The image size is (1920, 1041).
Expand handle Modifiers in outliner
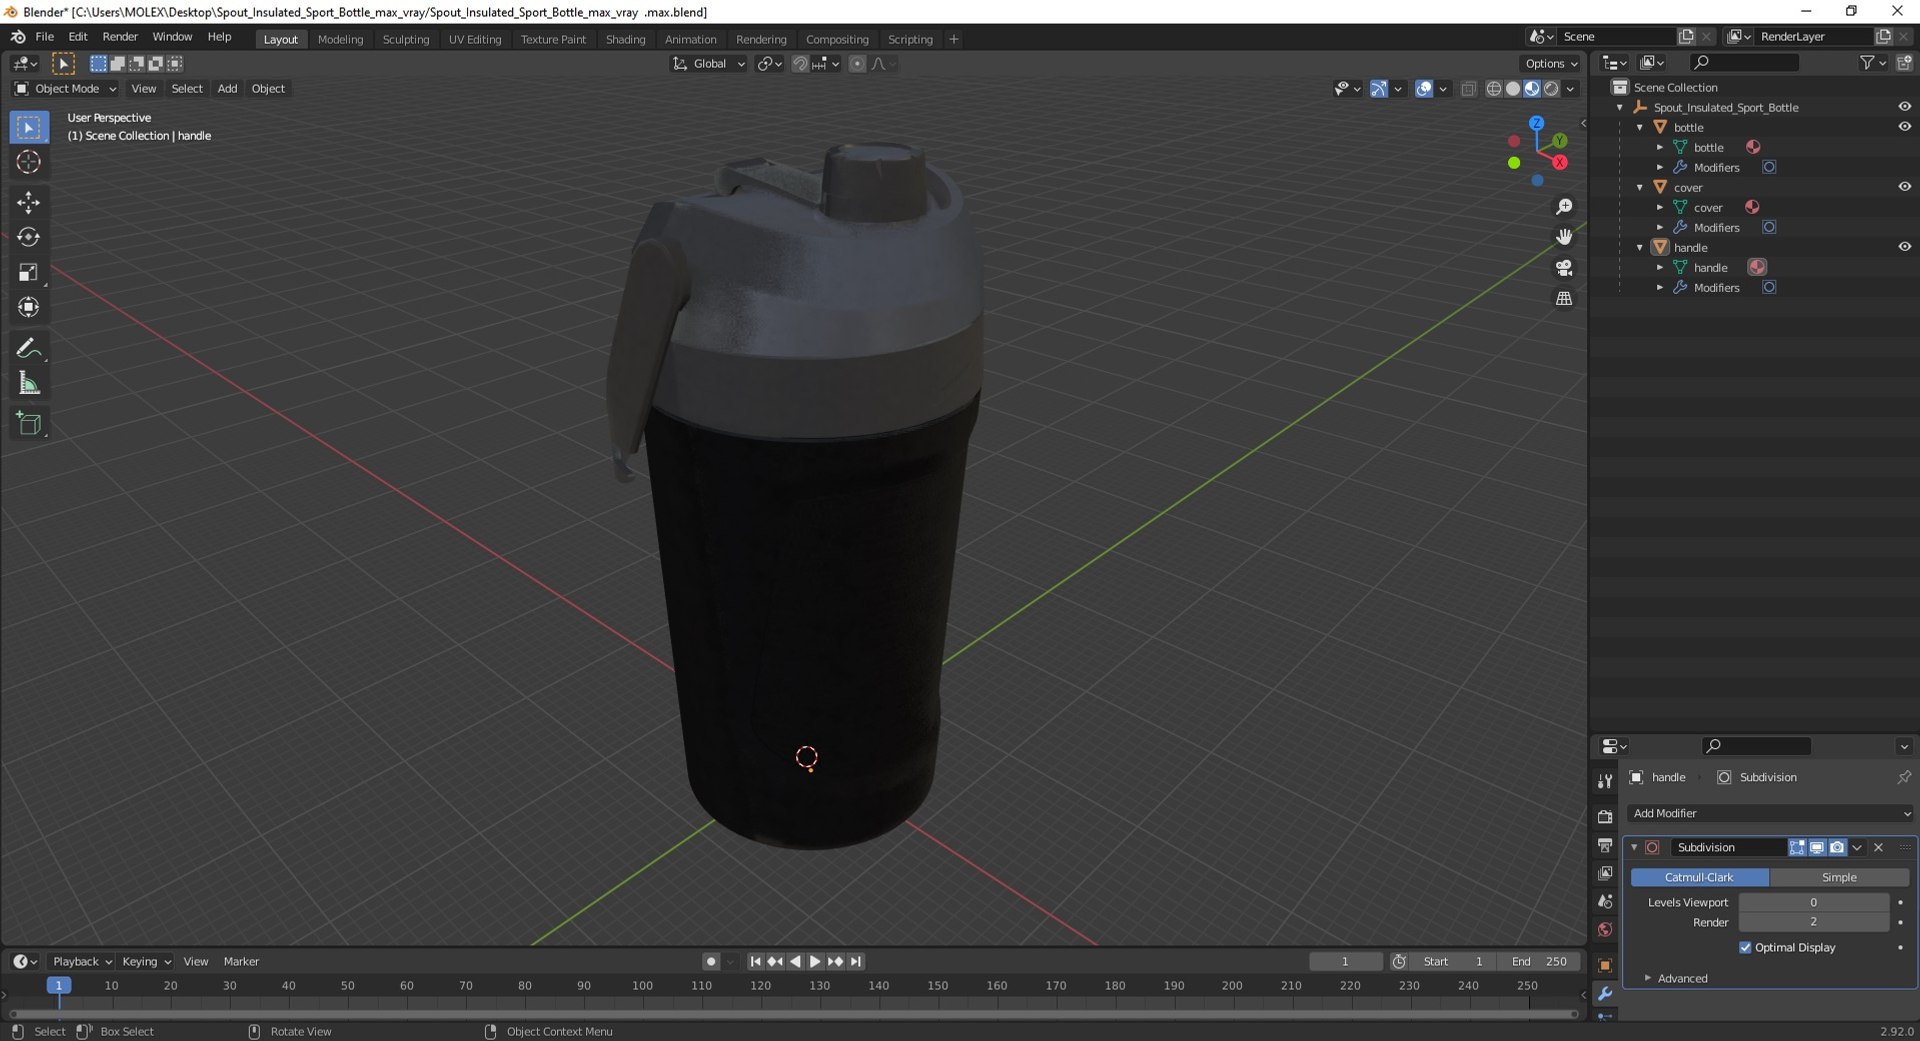(1660, 287)
